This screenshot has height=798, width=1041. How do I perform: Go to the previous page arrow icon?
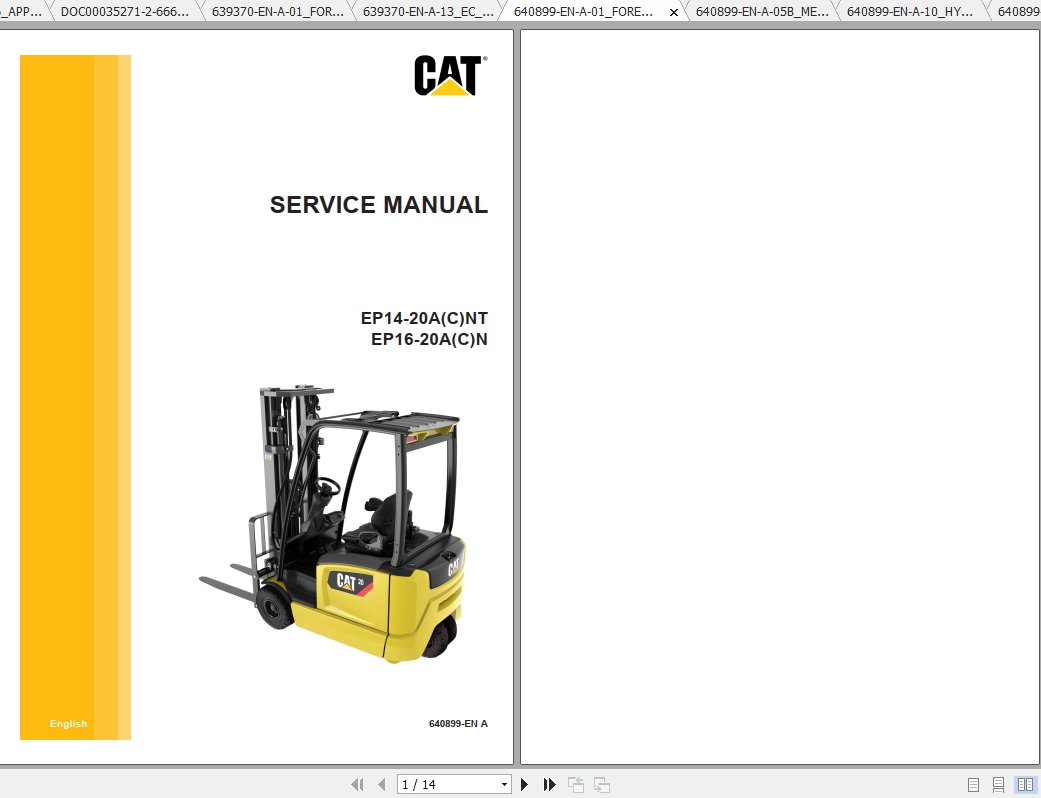(x=381, y=784)
